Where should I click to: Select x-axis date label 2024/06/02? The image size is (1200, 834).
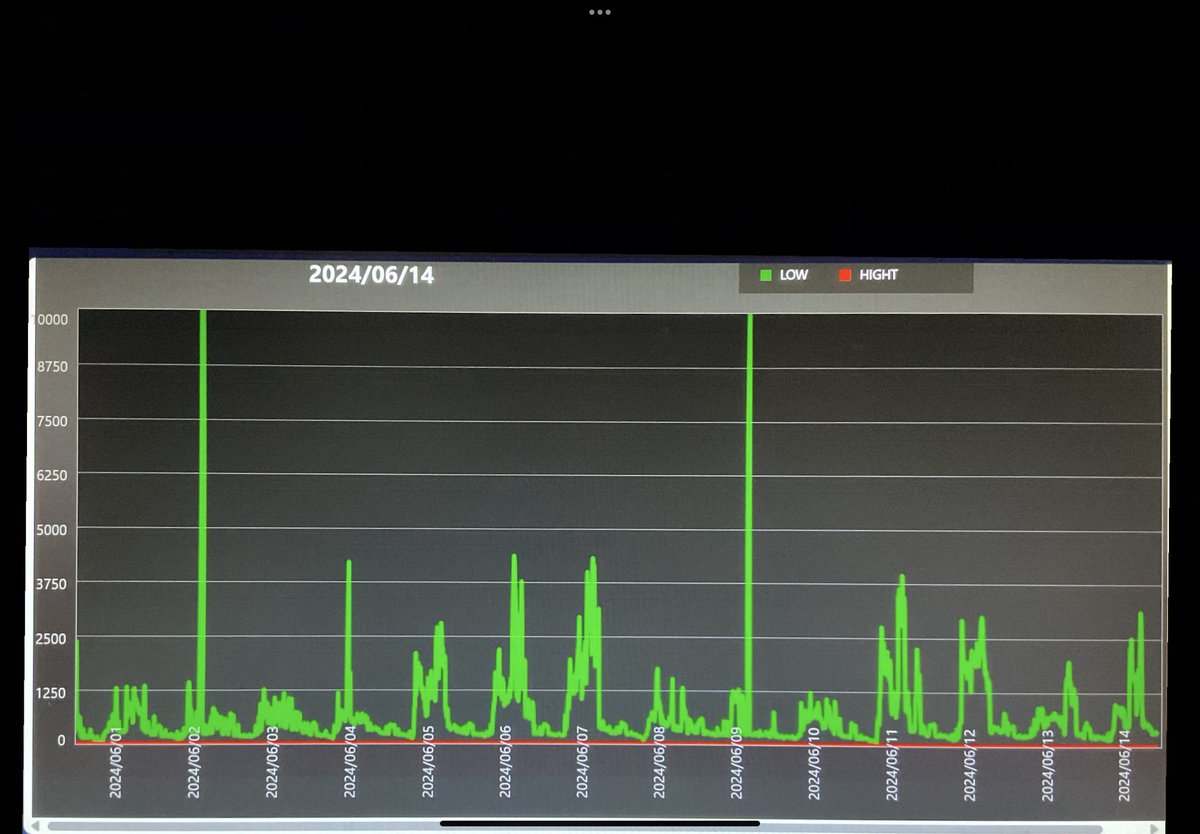(x=193, y=763)
